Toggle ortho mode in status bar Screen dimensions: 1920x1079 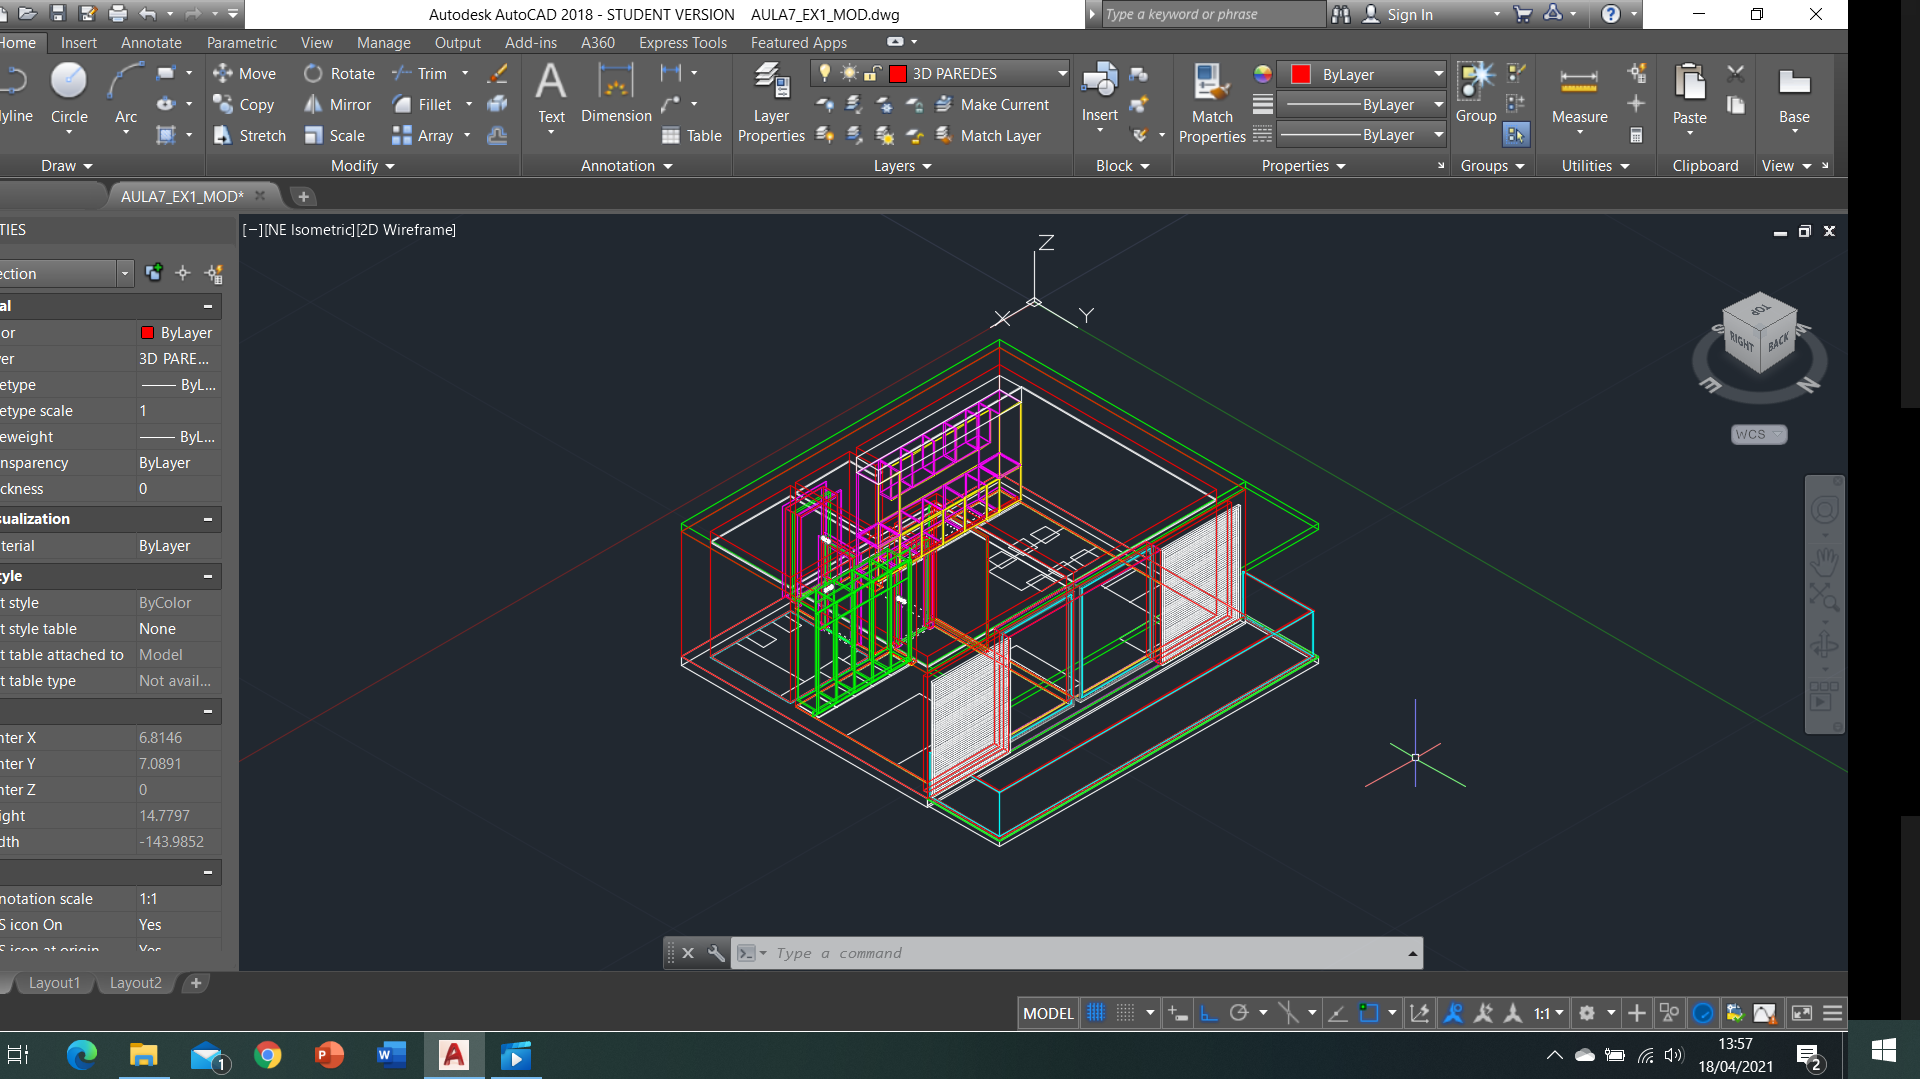1209,1013
